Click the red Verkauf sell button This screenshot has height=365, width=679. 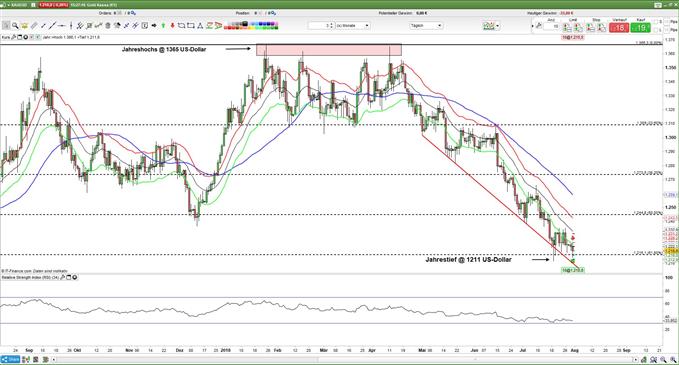(x=619, y=28)
